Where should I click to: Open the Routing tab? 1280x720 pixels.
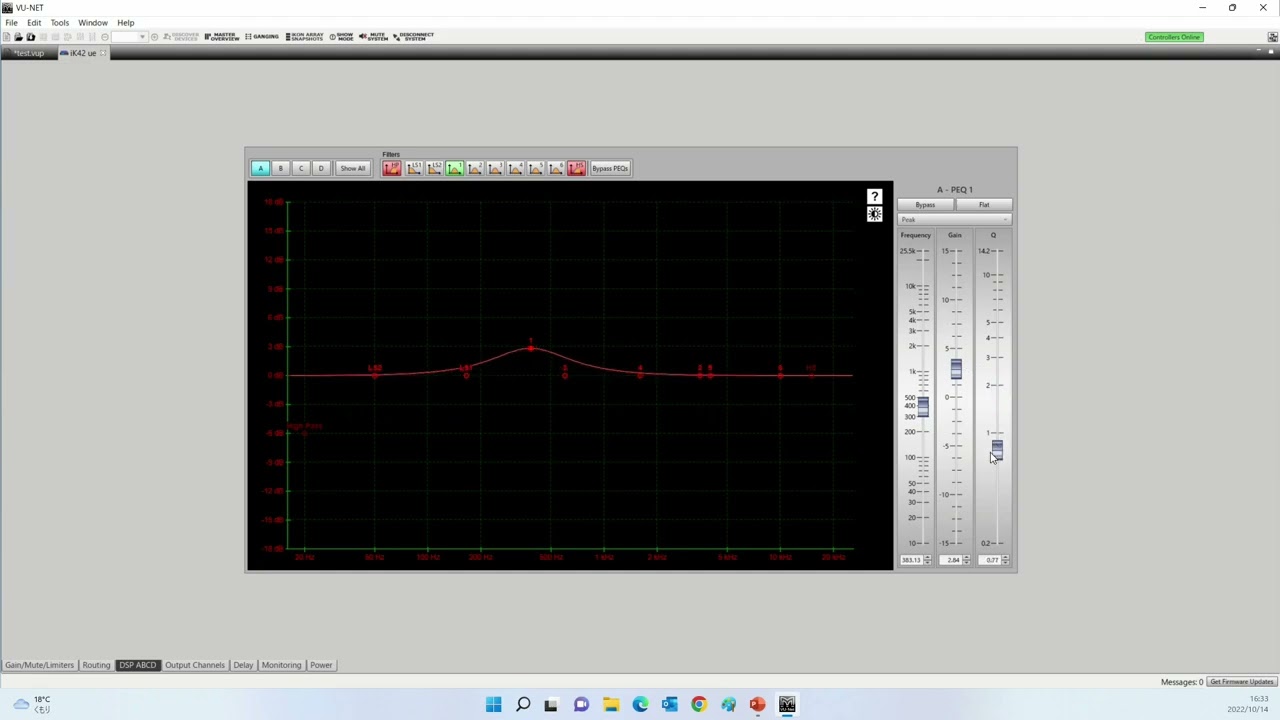96,665
